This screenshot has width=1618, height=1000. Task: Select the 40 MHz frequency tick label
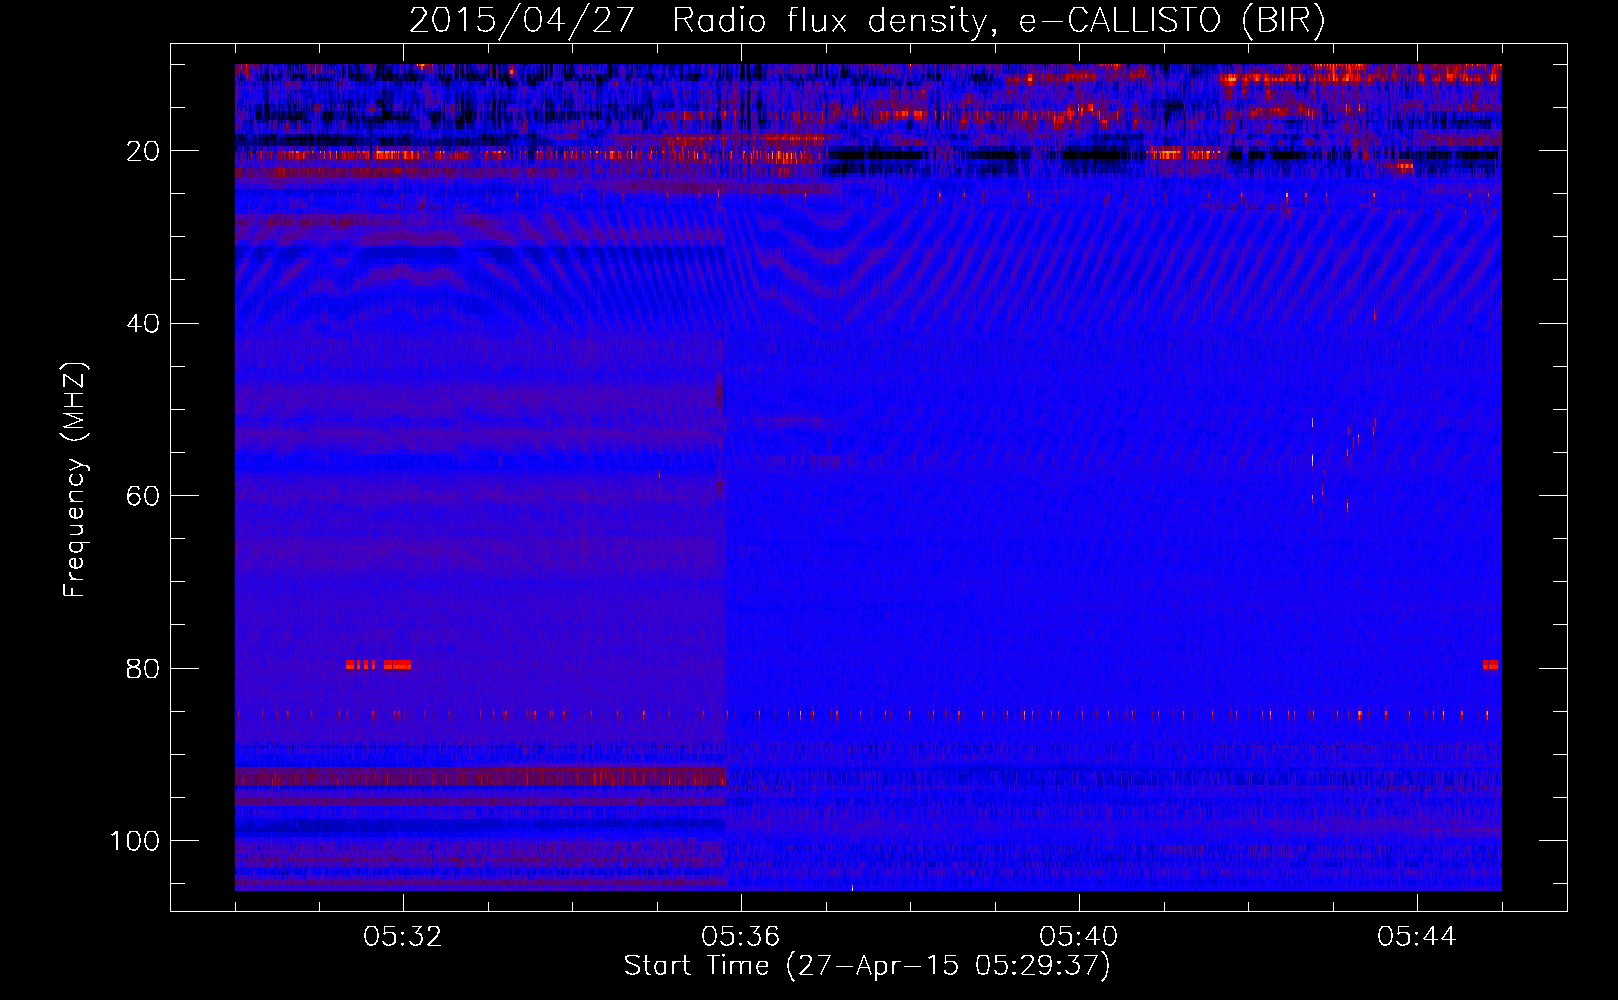[143, 324]
